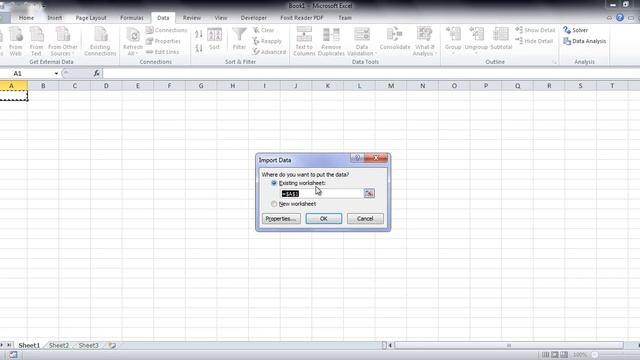
Task: Open Connections in the ribbon
Action: click(167, 30)
